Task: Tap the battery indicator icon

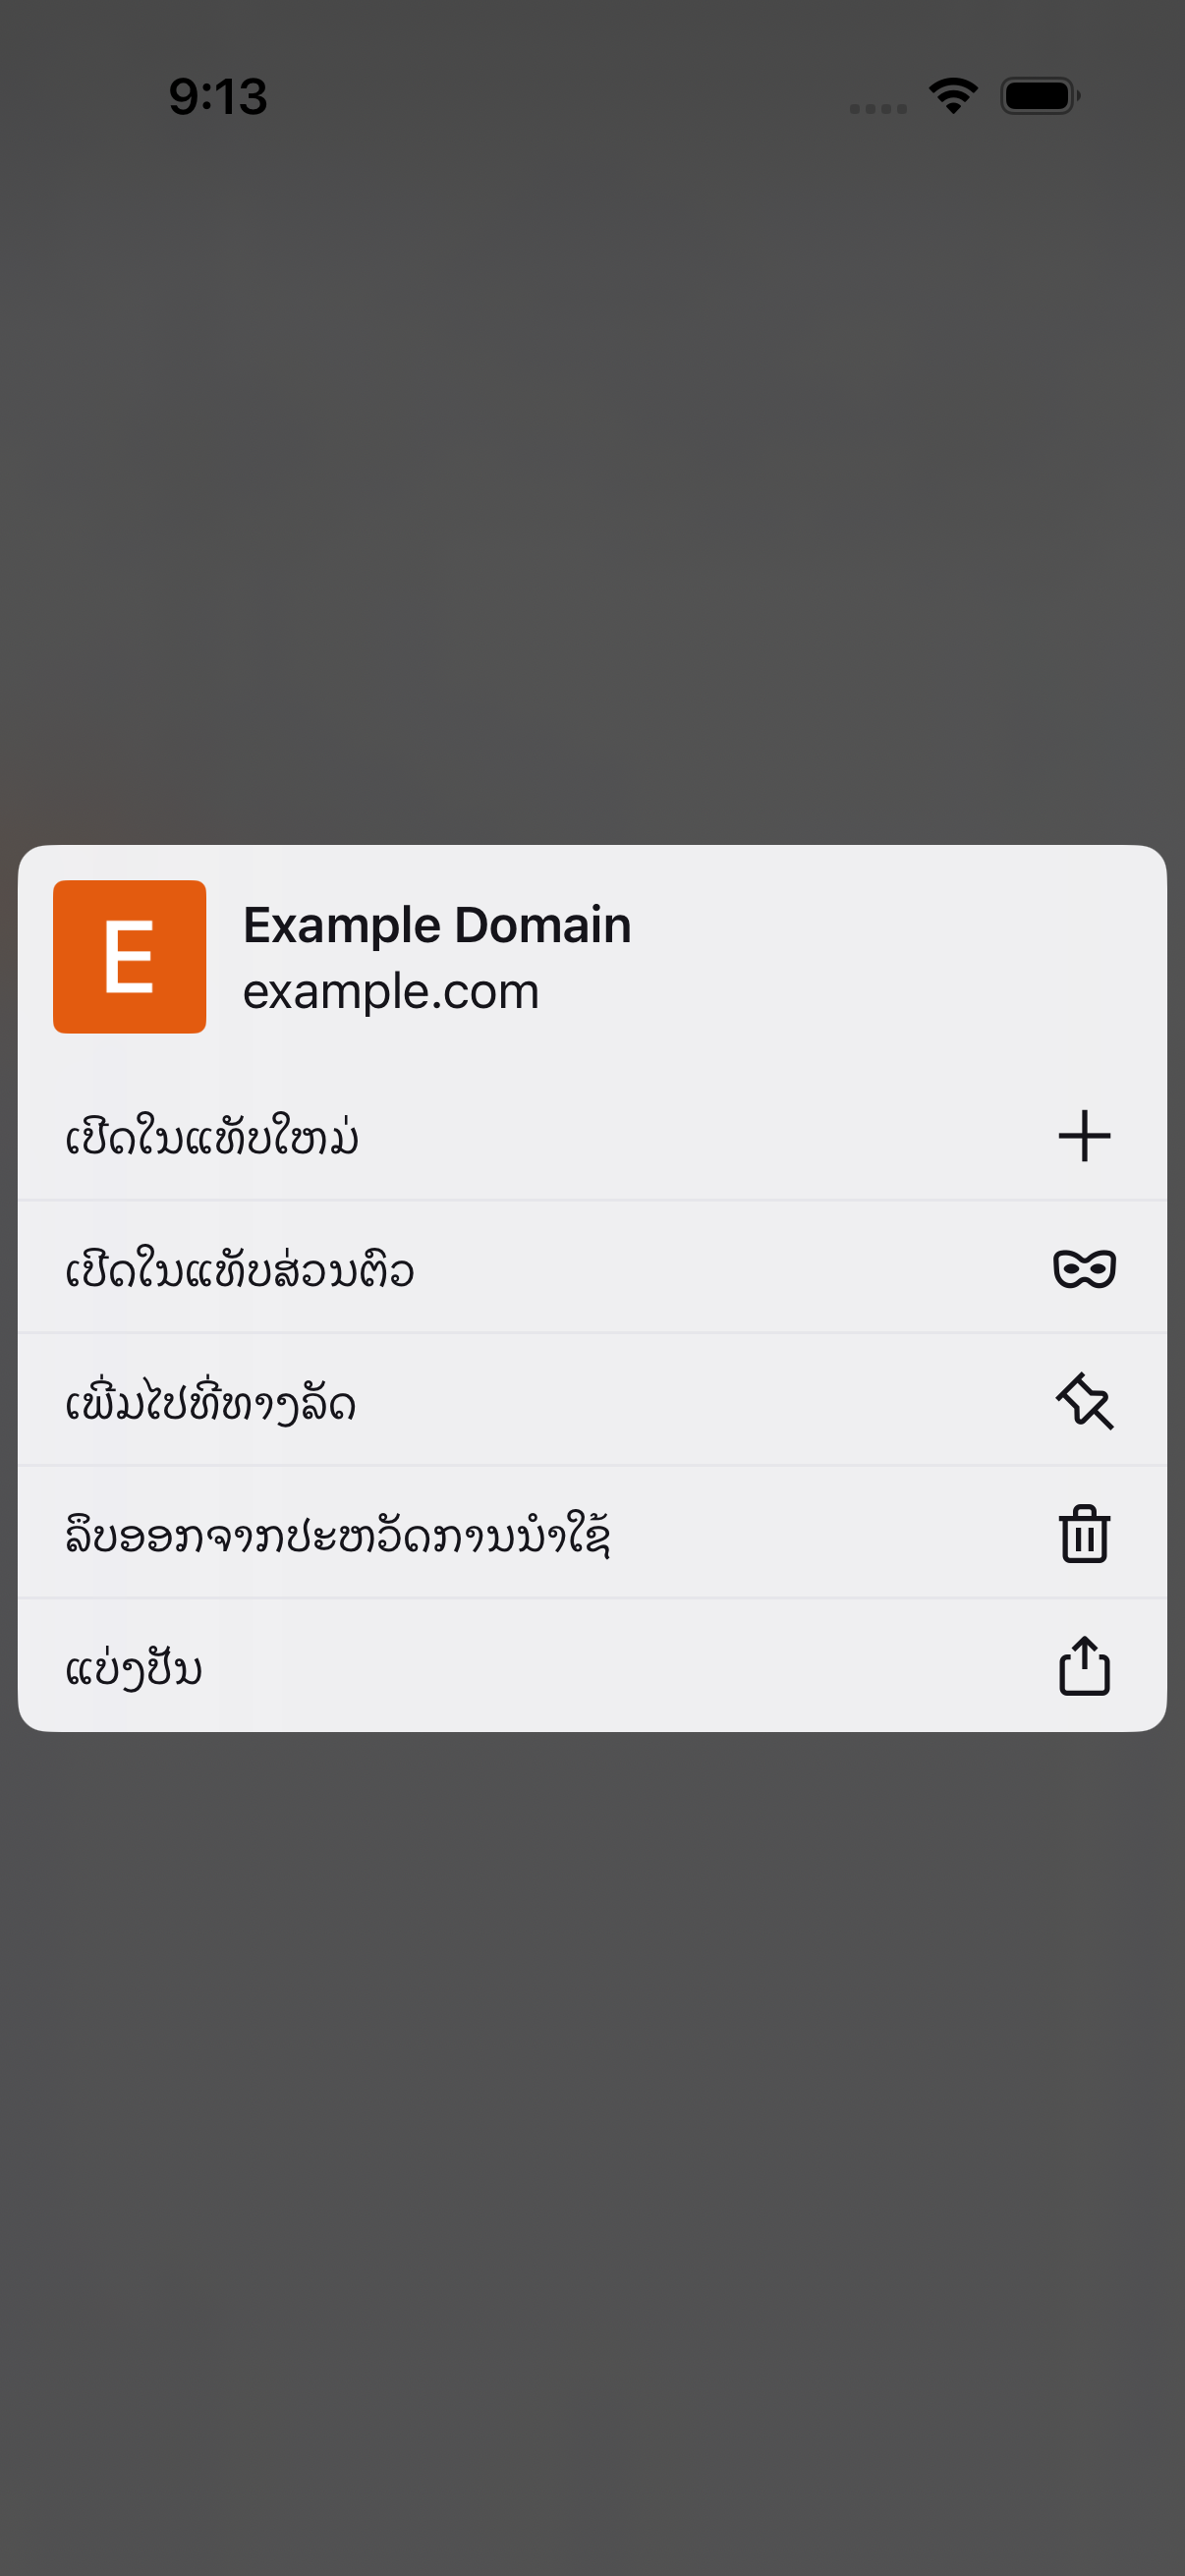Action: coord(1040,96)
